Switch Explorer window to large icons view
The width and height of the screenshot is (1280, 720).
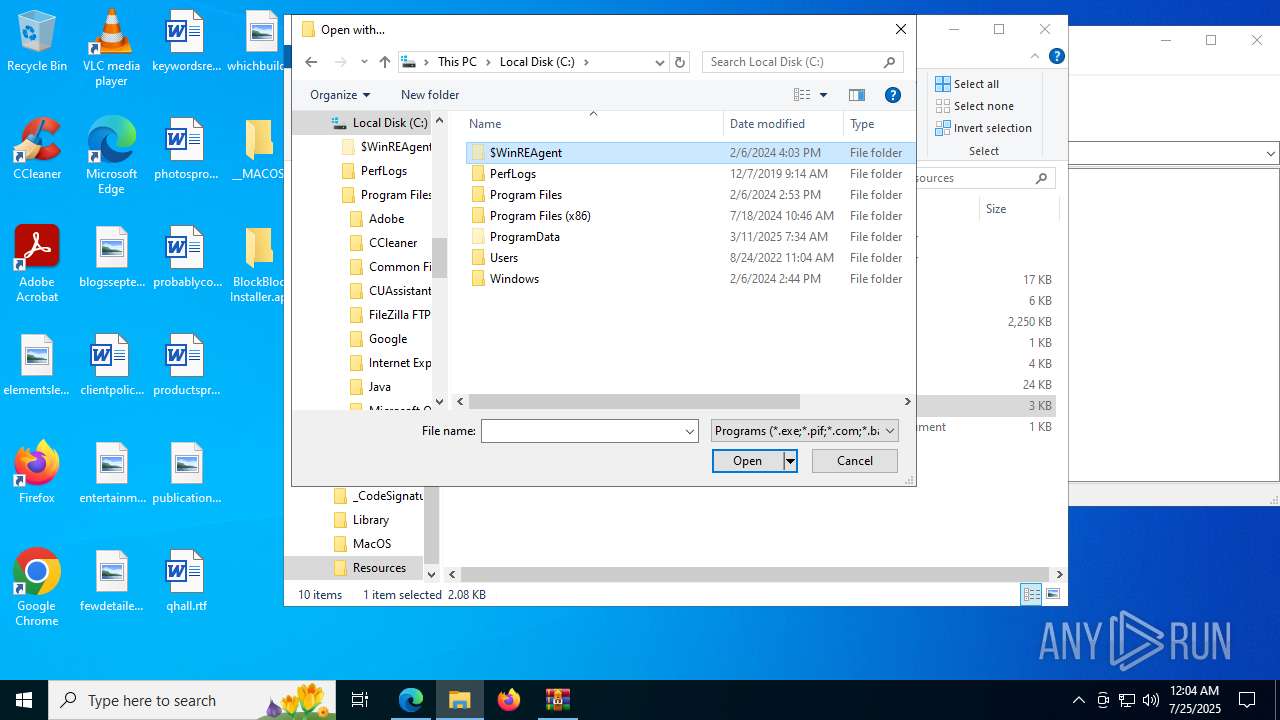pos(1053,594)
